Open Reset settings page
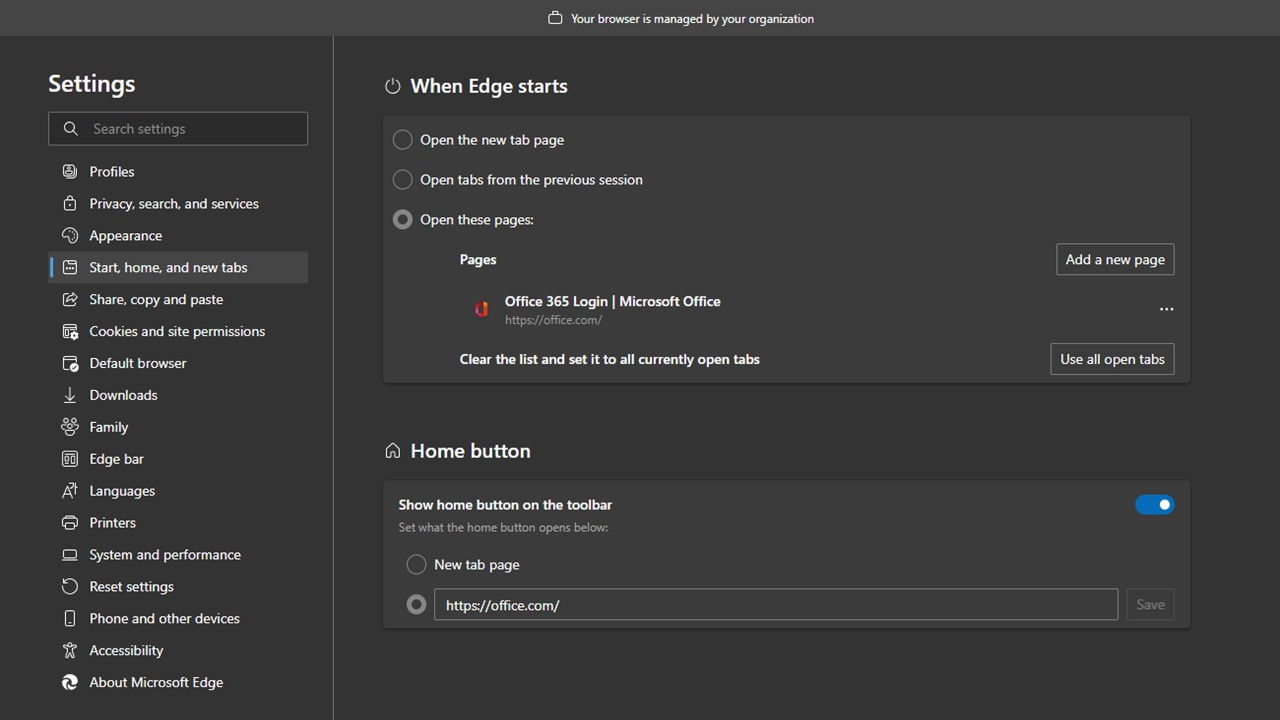 click(178, 587)
